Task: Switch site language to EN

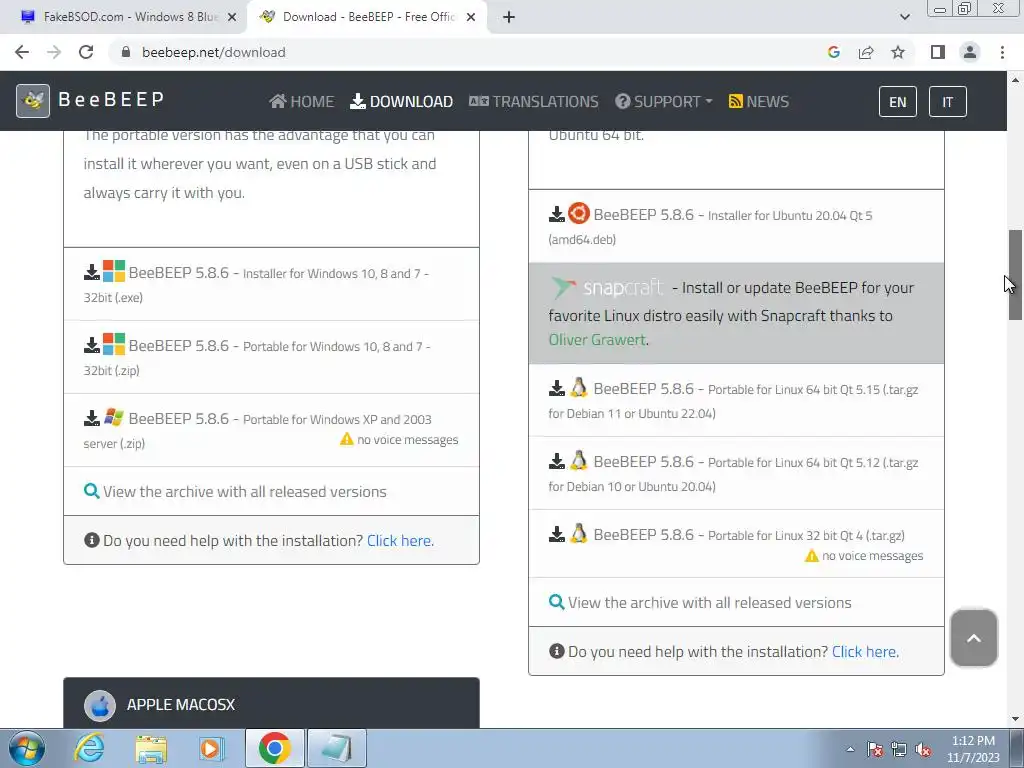Action: point(898,101)
